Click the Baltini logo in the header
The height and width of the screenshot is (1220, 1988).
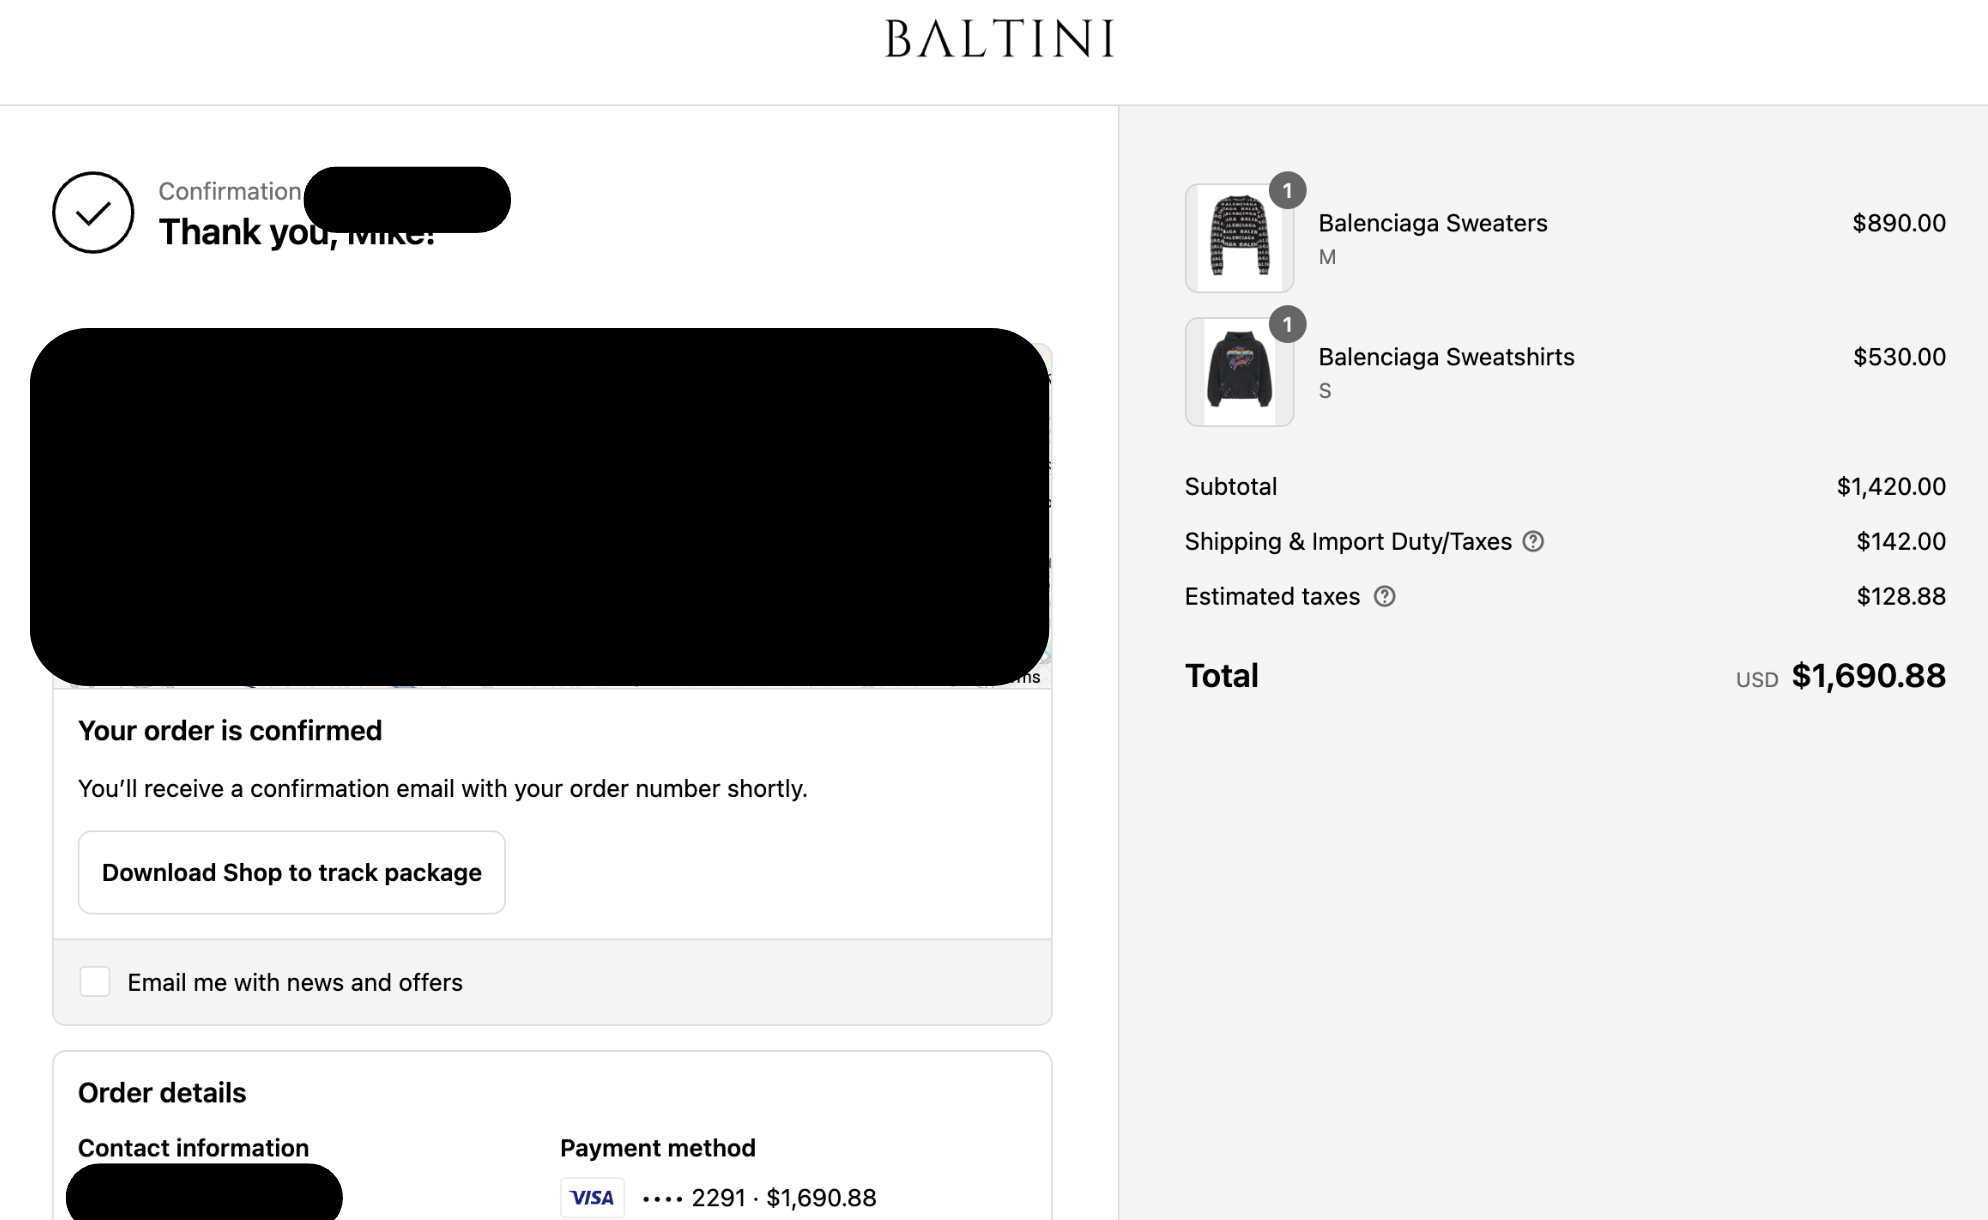(999, 39)
